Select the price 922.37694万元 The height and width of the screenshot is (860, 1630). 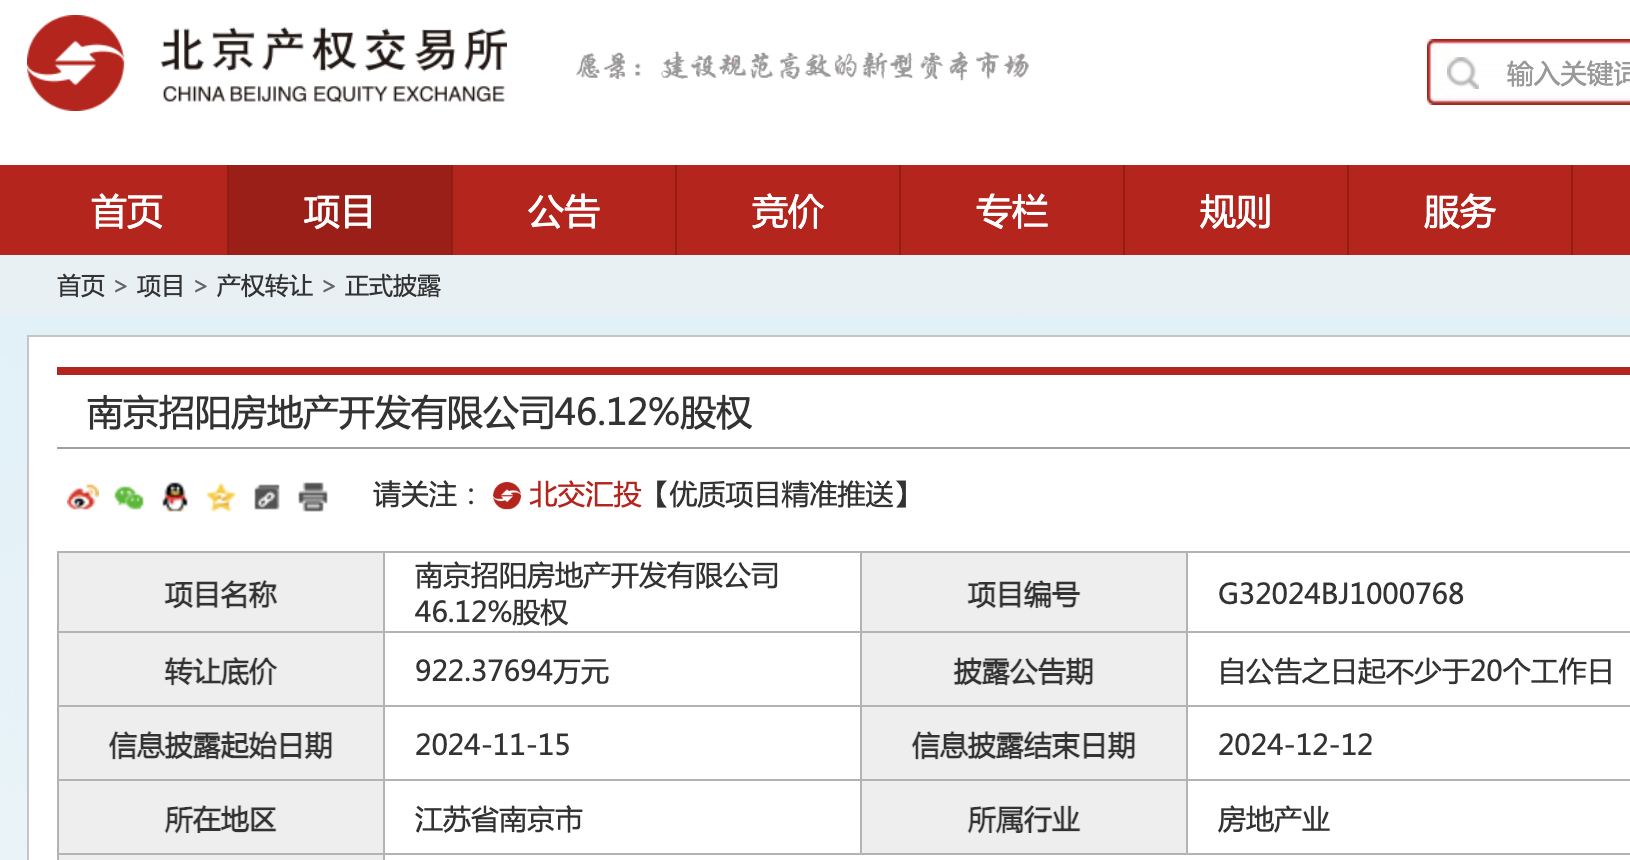pos(512,671)
